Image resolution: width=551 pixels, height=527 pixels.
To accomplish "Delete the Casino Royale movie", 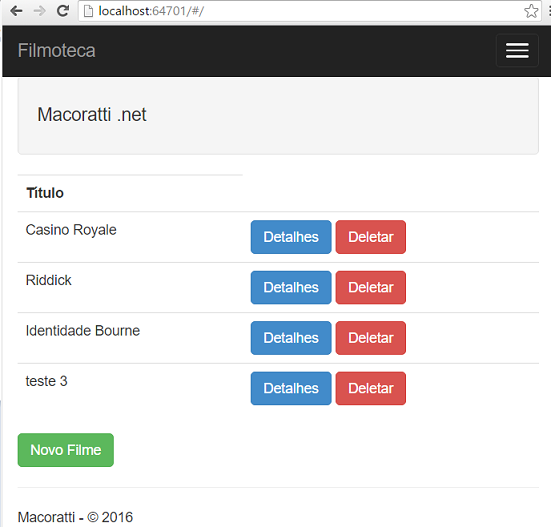I will [371, 237].
